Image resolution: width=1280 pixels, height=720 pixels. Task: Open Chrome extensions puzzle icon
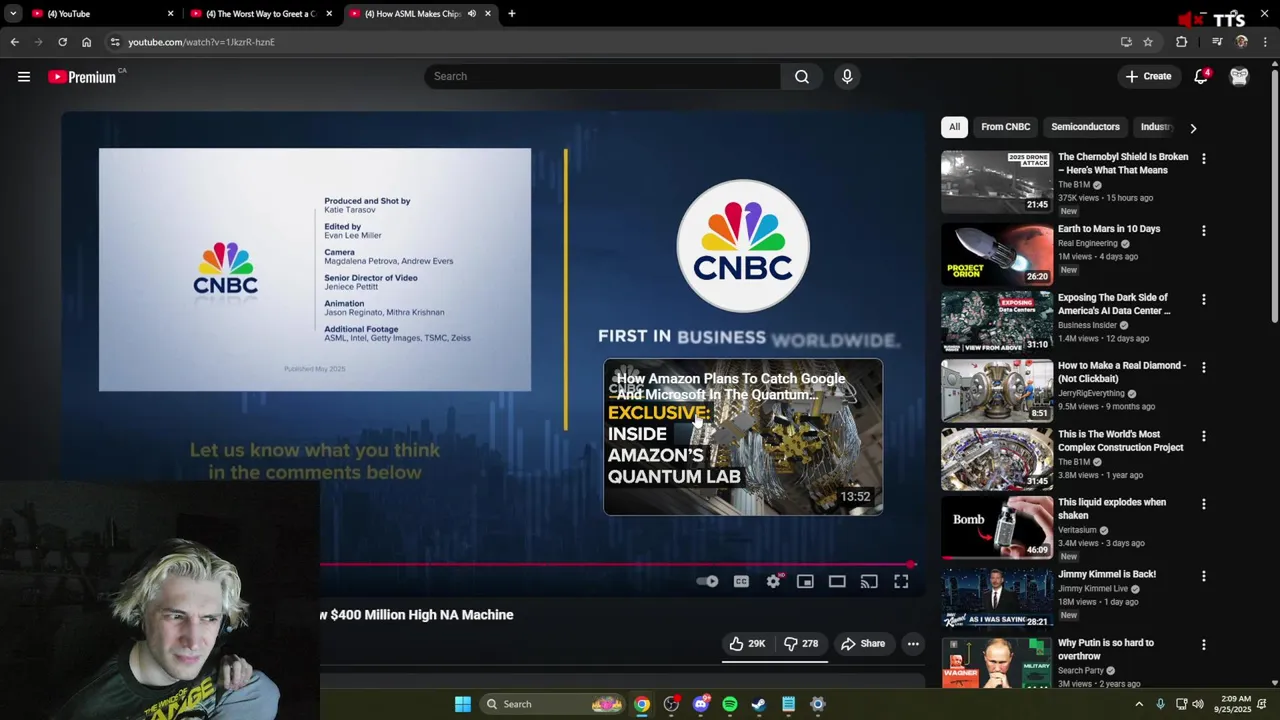tap(1182, 42)
